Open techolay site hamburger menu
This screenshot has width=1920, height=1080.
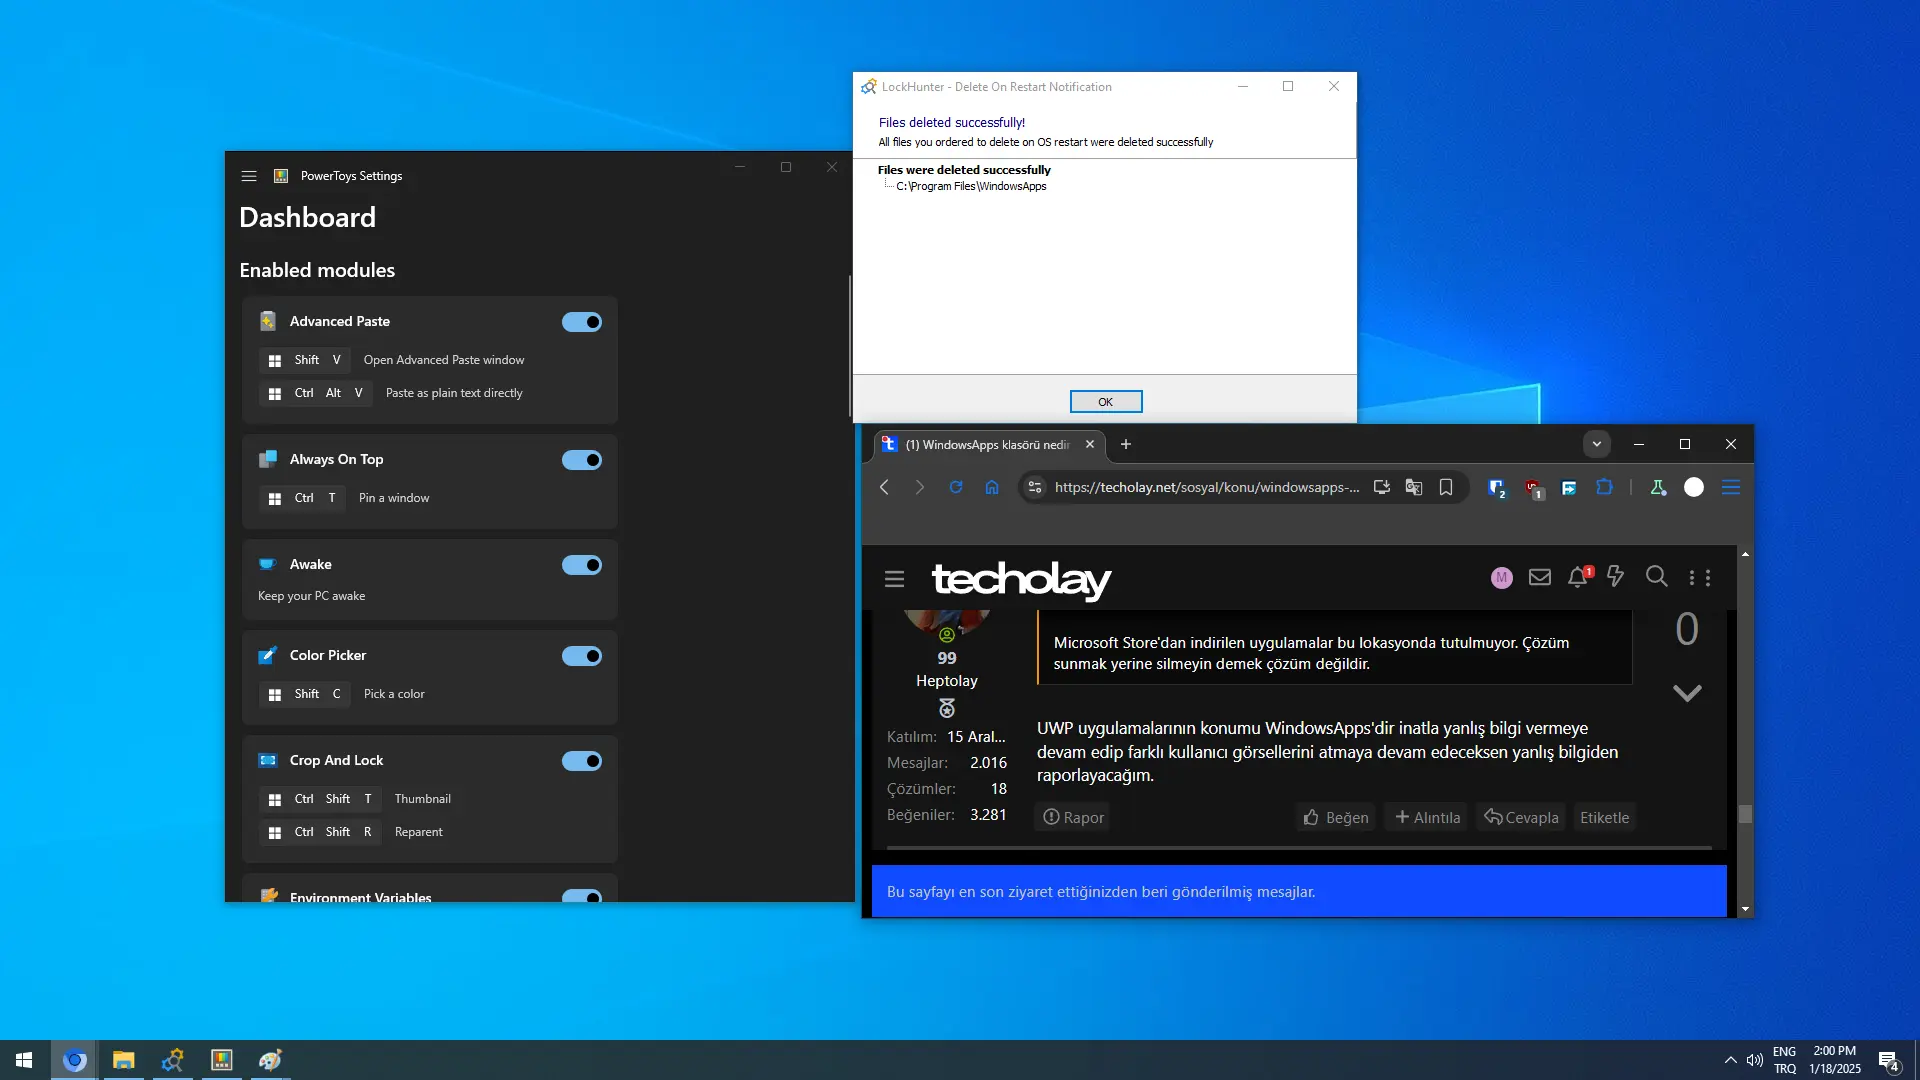pyautogui.click(x=894, y=578)
